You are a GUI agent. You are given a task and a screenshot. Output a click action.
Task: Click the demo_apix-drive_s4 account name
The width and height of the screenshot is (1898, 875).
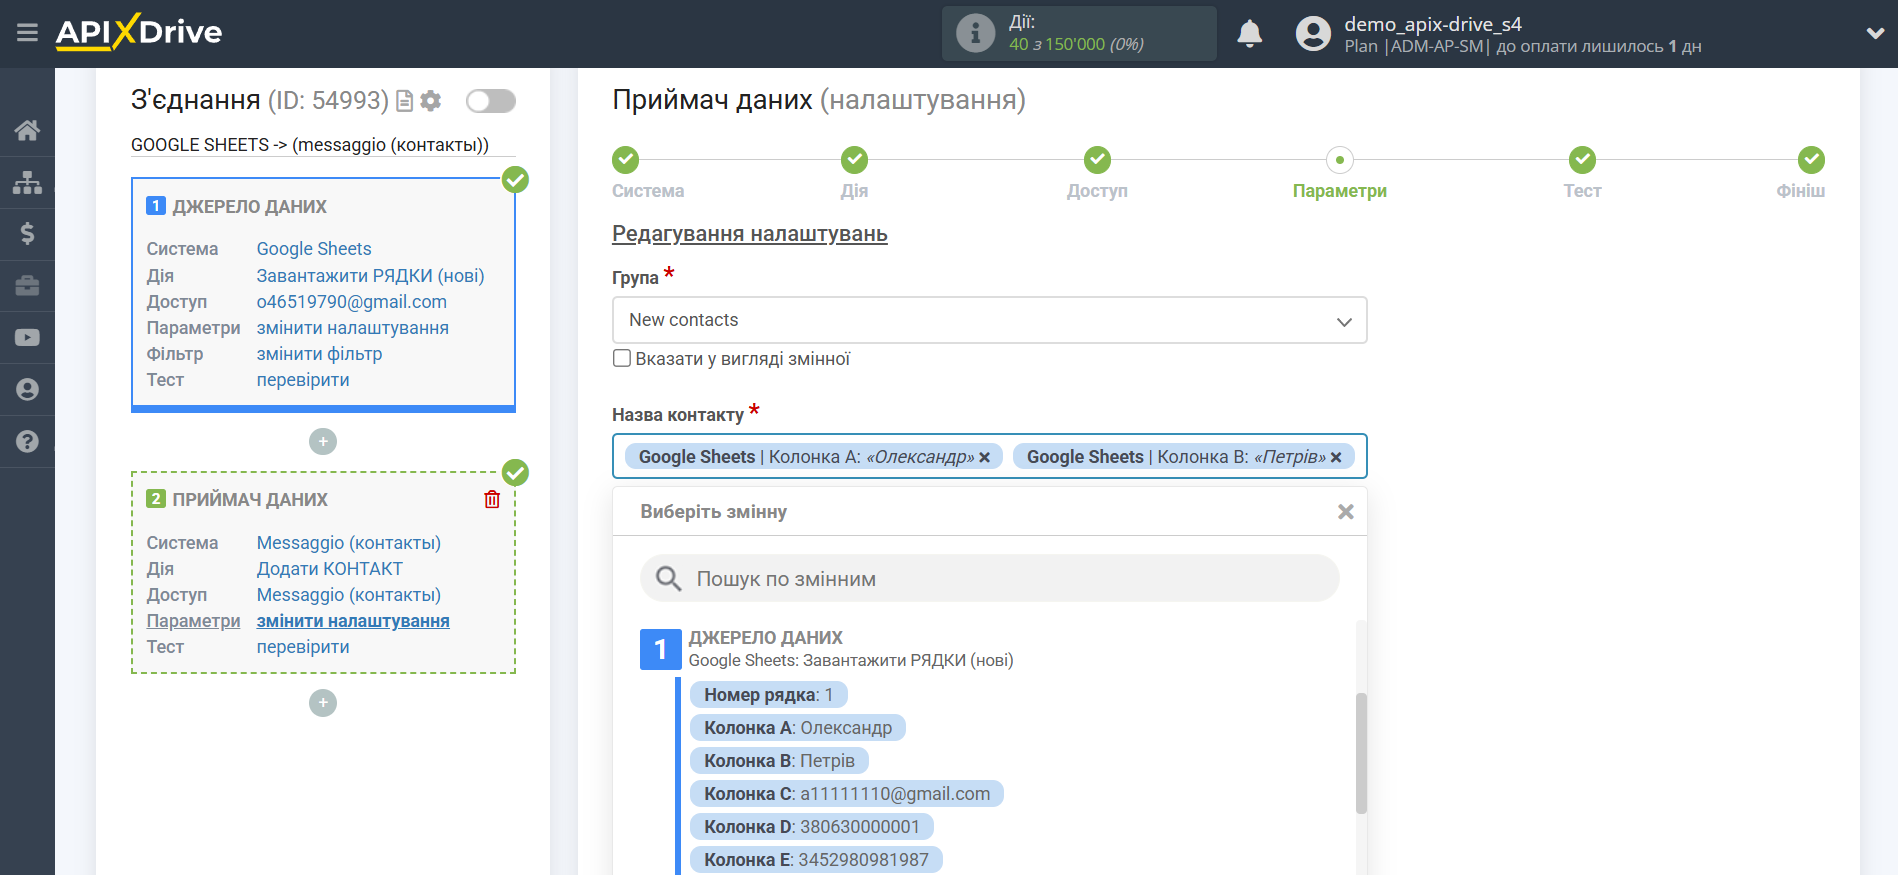1433,24
